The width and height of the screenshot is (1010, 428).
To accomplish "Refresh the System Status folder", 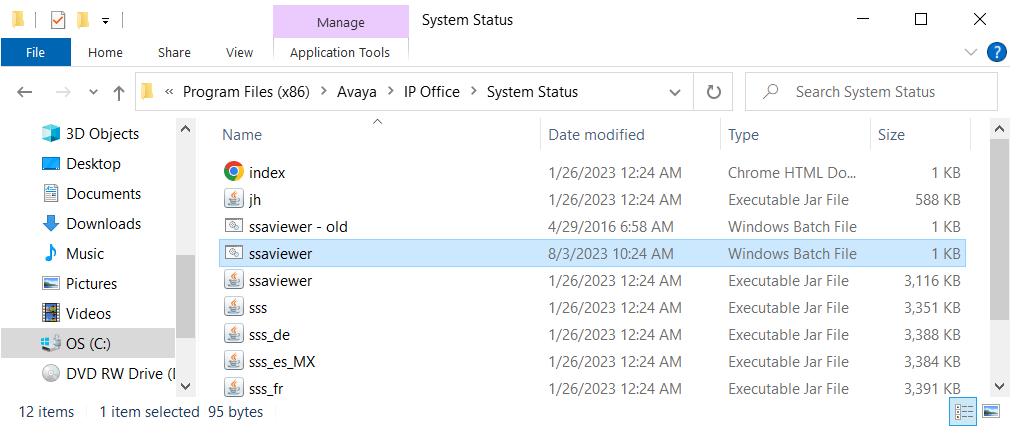I will point(713,92).
